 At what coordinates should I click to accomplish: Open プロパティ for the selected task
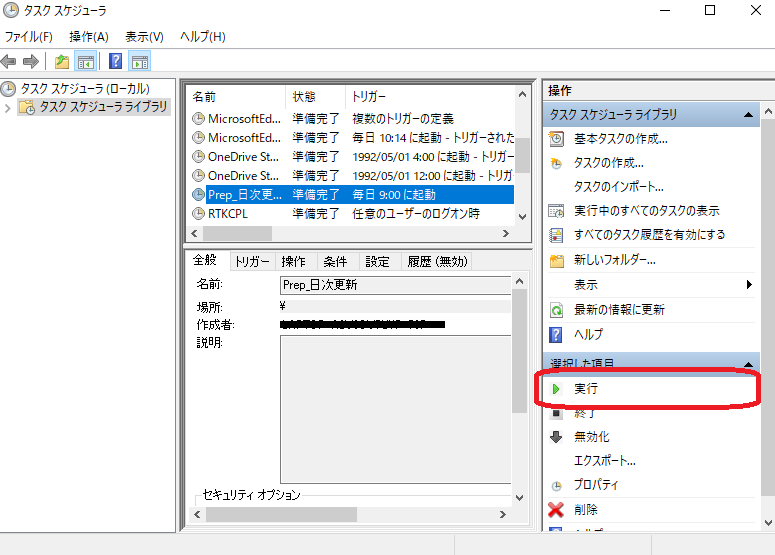(596, 485)
